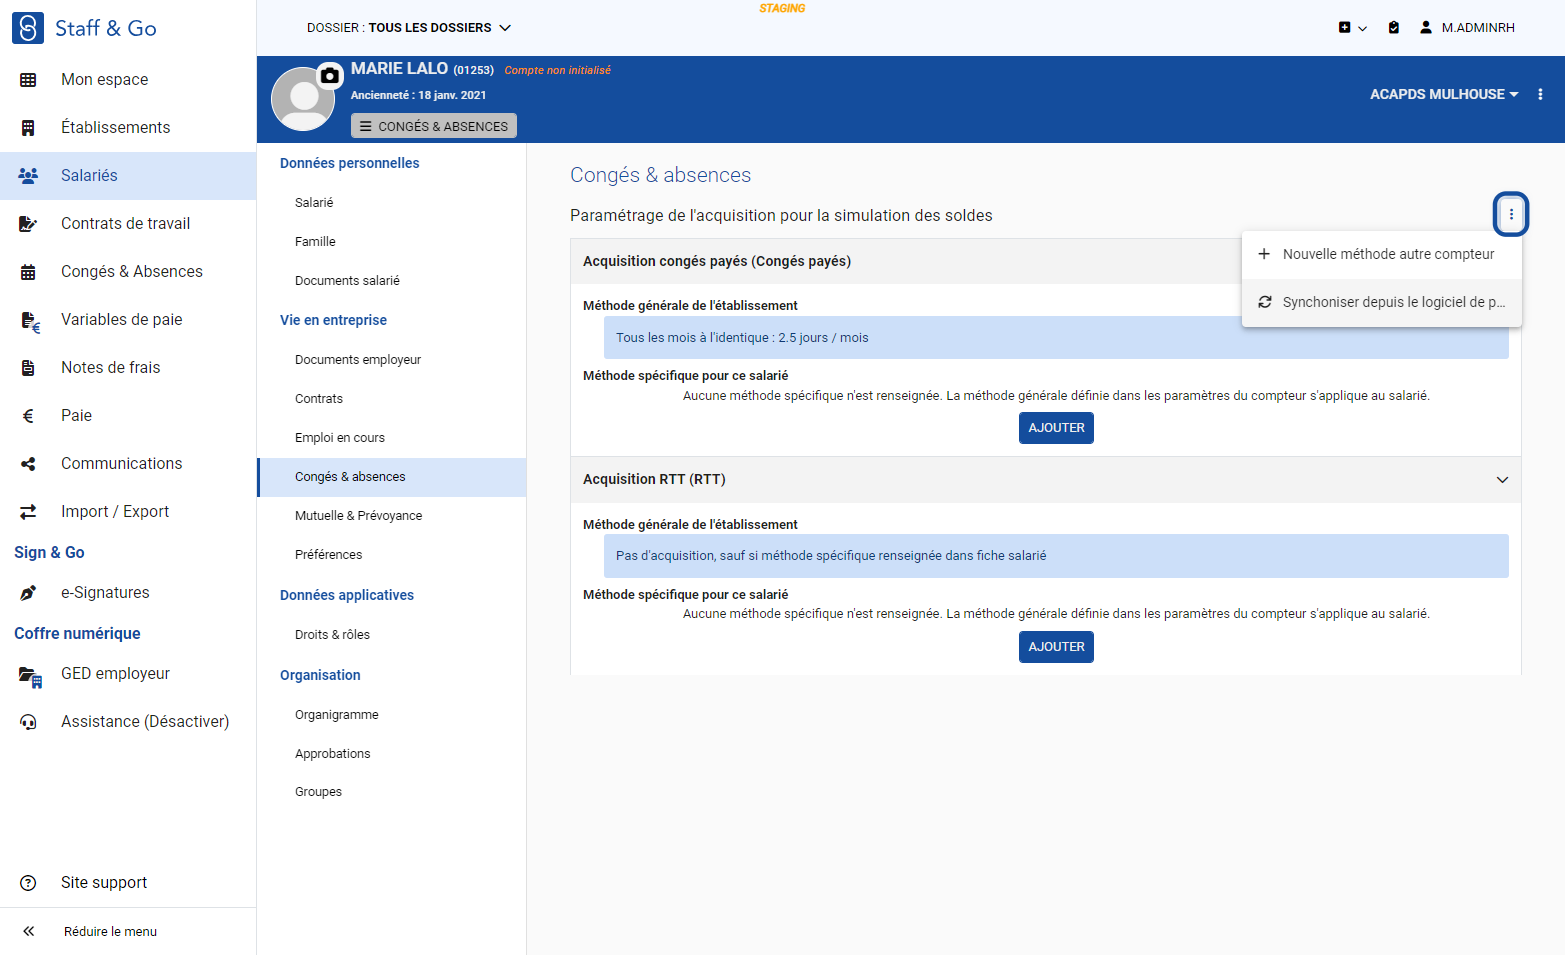The width and height of the screenshot is (1565, 955).
Task: Open Établissements building icon entry
Action: point(128,128)
